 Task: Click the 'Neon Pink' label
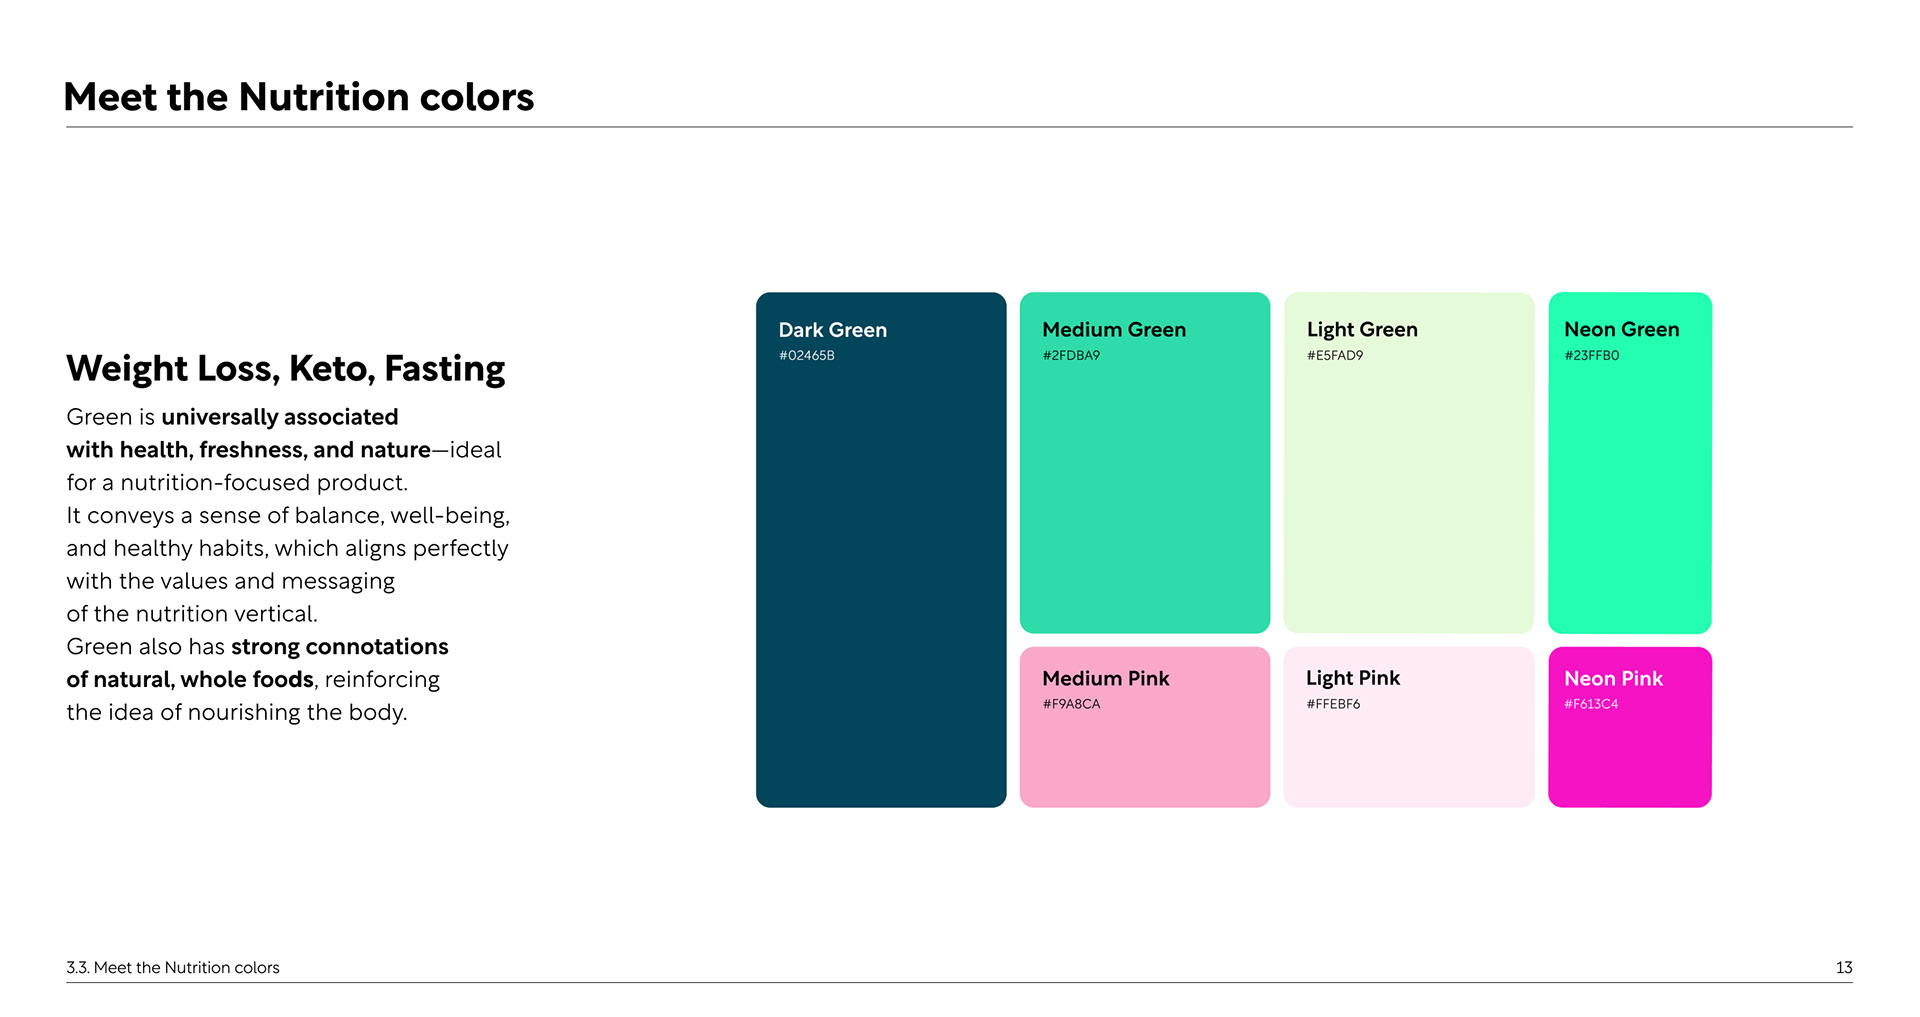[1613, 678]
